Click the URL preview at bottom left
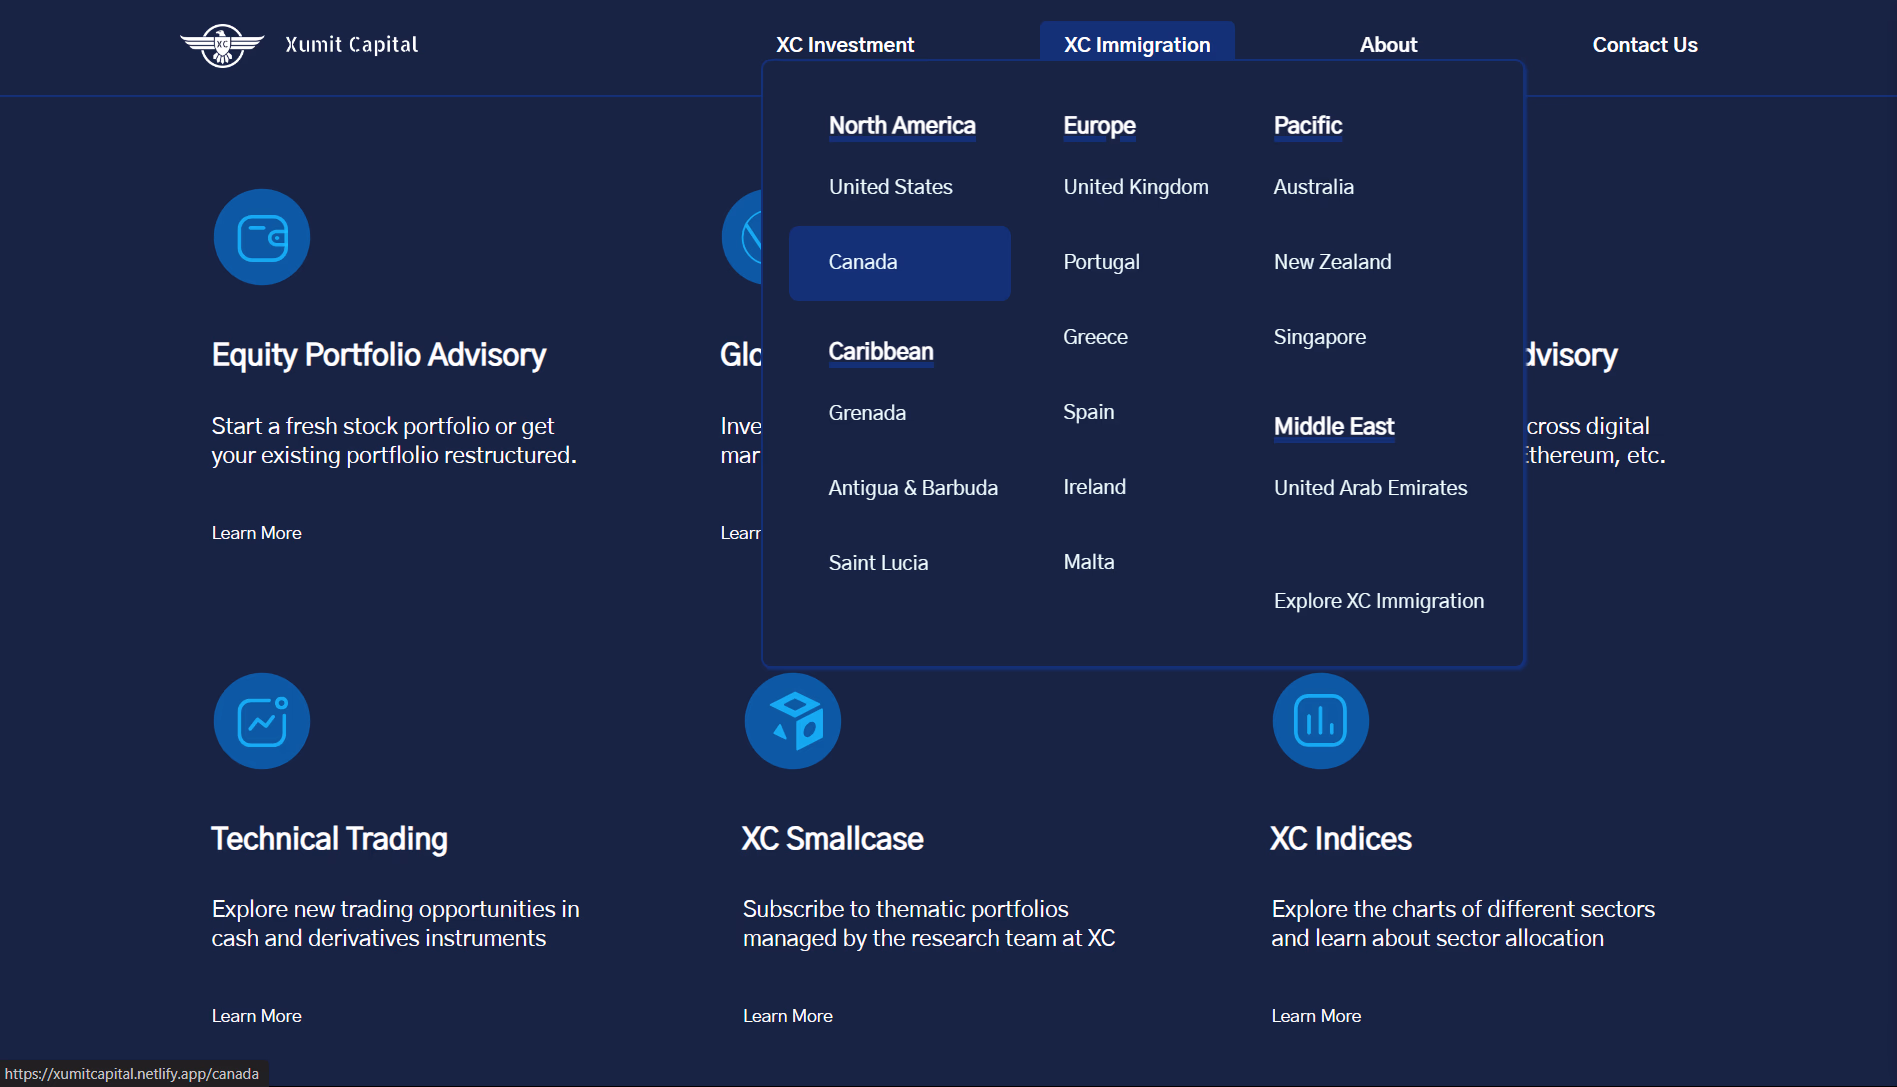This screenshot has height=1087, width=1897. (131, 1073)
